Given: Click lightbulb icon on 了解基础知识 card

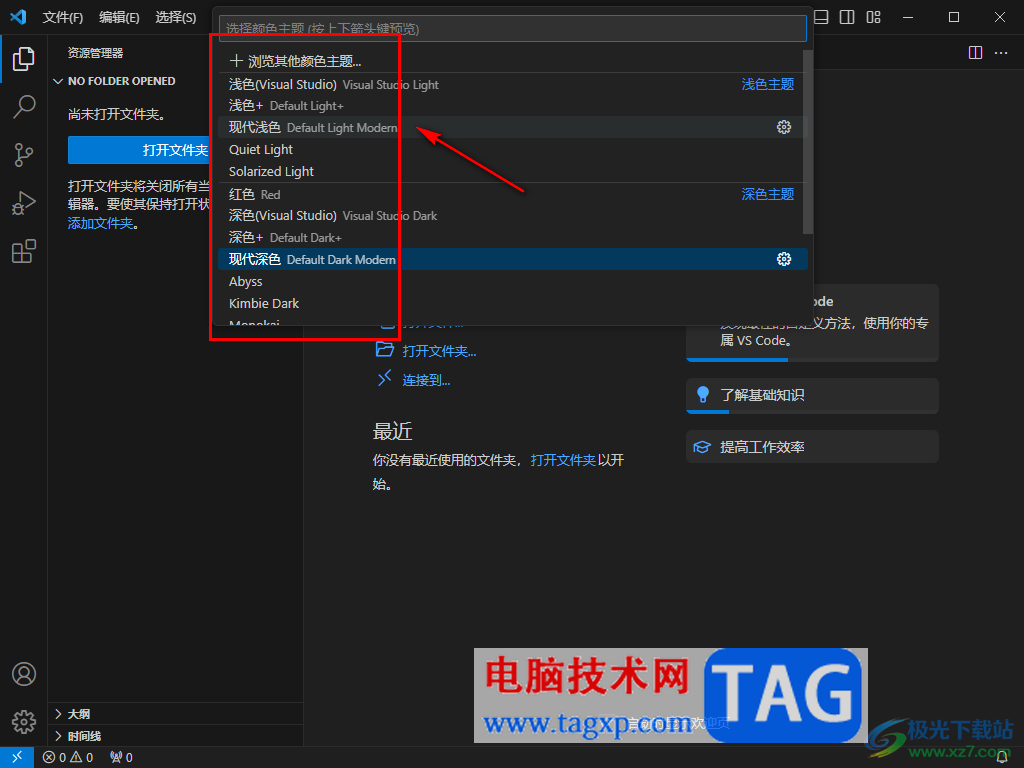Looking at the screenshot, I should pos(703,394).
